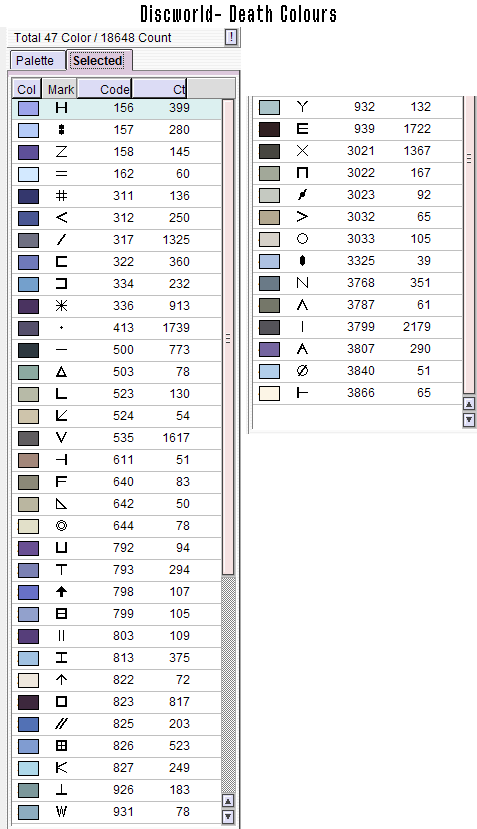Select count value 913
Image resolution: width=477 pixels, height=829 pixels.
[x=179, y=306]
